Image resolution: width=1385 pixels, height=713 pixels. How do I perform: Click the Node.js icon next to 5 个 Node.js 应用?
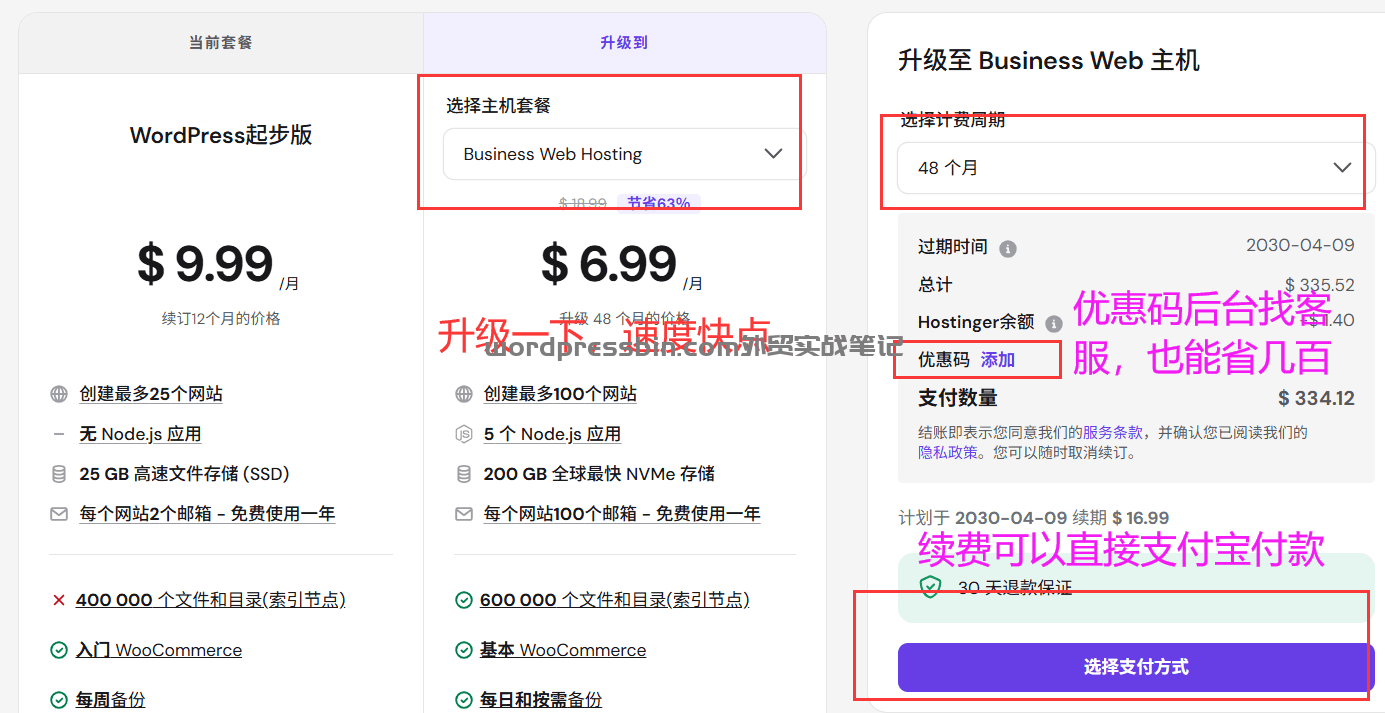463,433
